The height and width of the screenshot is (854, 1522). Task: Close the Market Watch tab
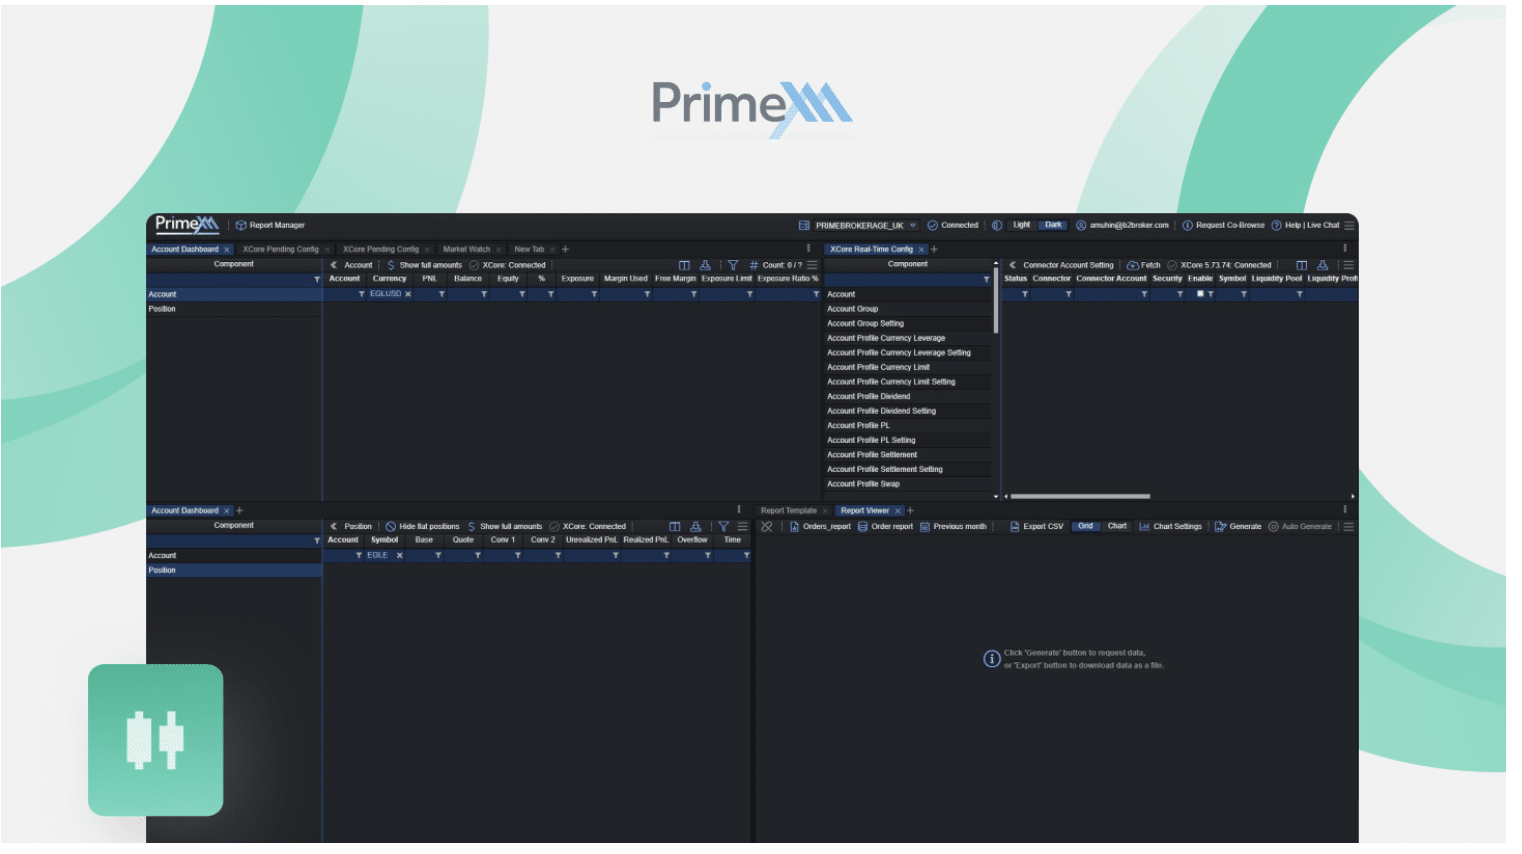499,249
